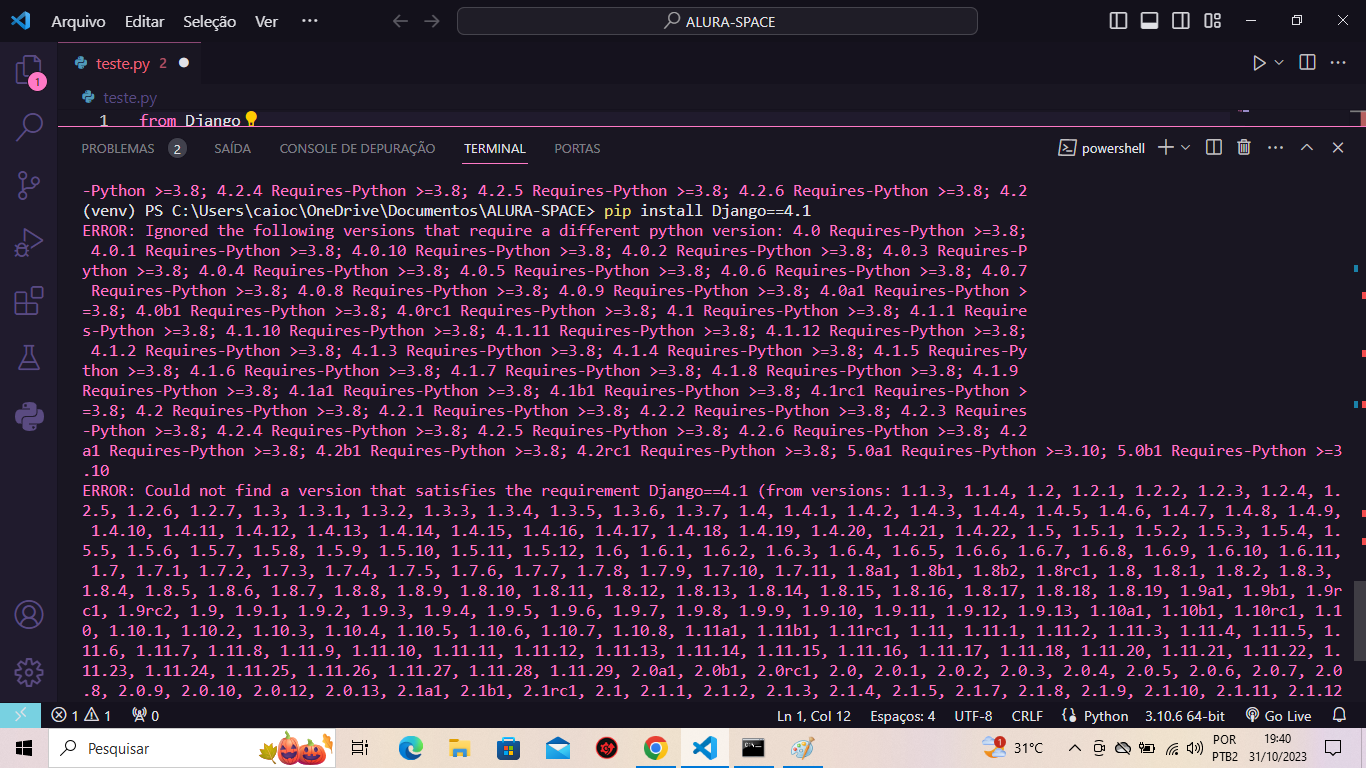This screenshot has width=1366, height=768.
Task: Change encoding via UTF-8 status item
Action: coord(973,716)
